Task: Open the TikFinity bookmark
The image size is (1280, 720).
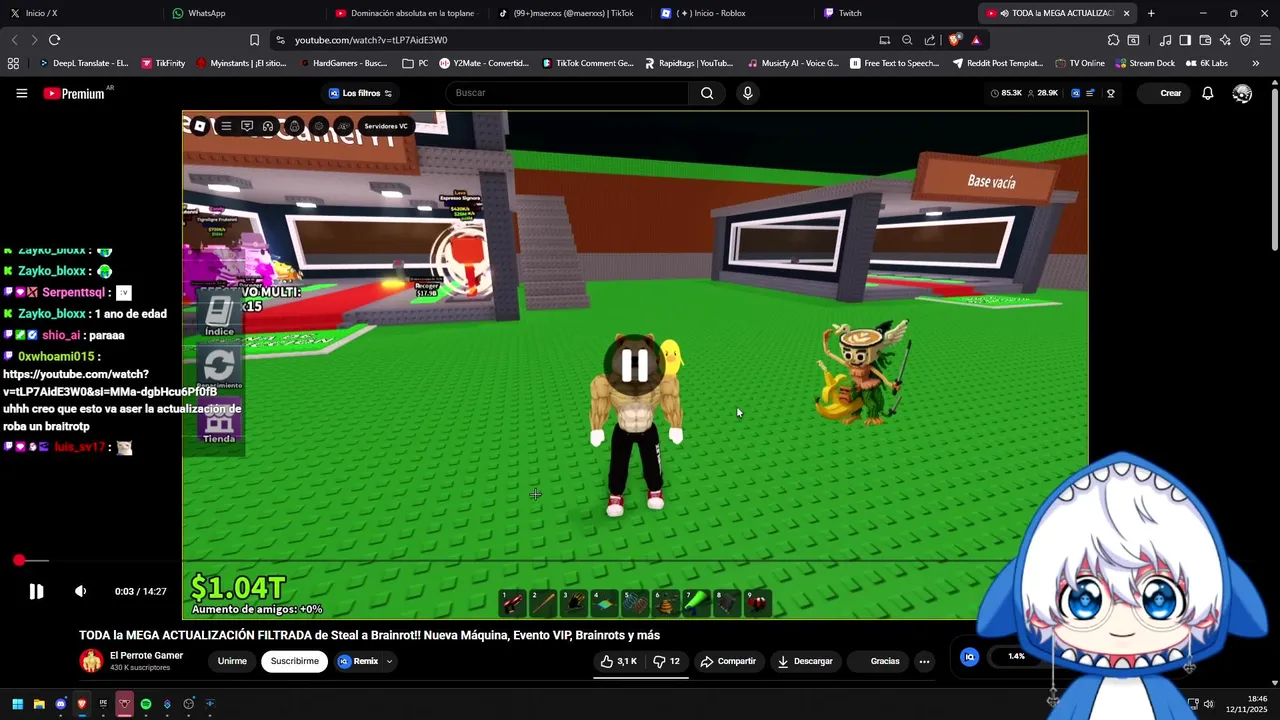Action: tap(163, 63)
